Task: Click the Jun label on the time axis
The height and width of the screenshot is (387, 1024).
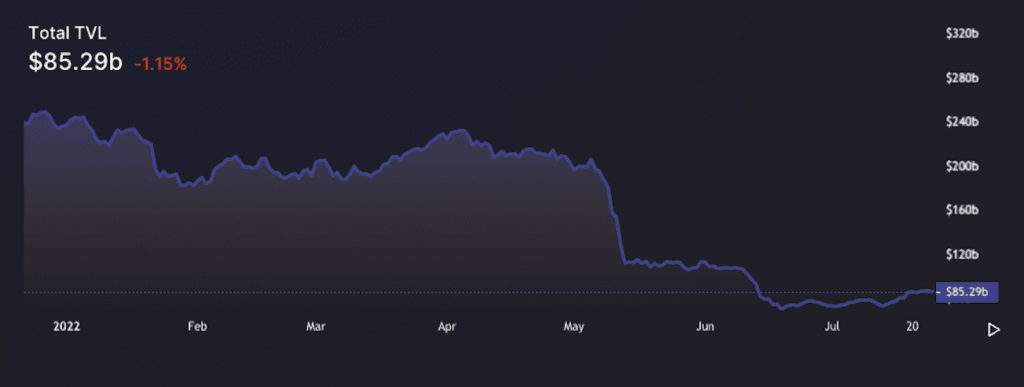Action: (705, 326)
